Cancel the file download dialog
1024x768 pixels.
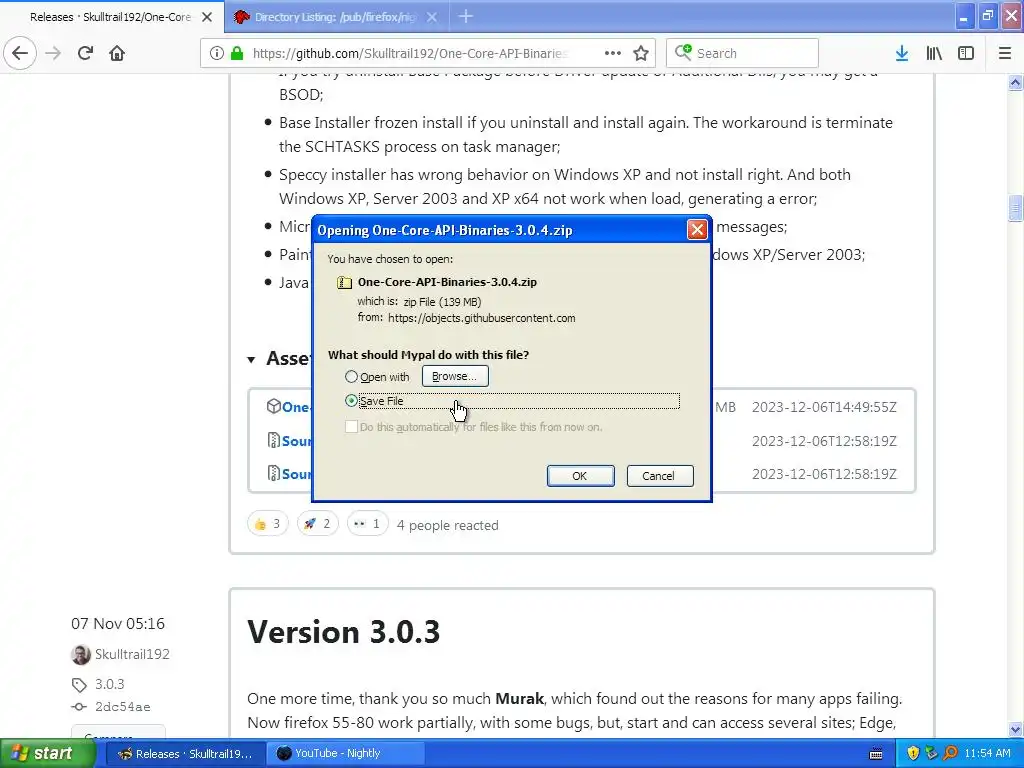(x=660, y=476)
